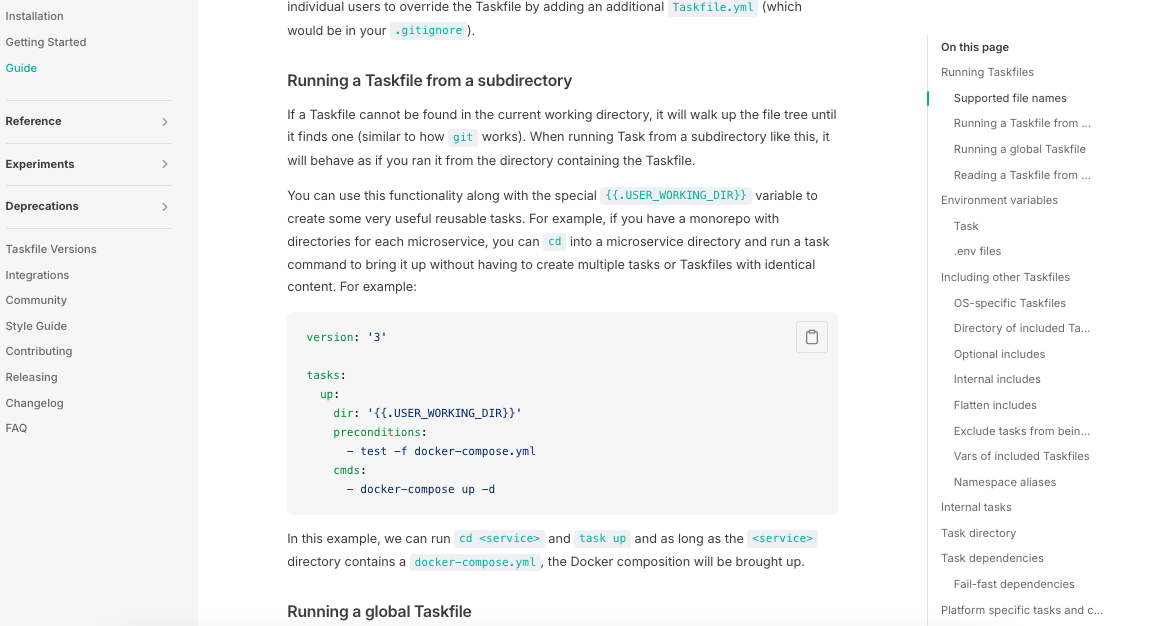1149x626 pixels.
Task: Go to Task dependencies section
Action: pos(992,558)
